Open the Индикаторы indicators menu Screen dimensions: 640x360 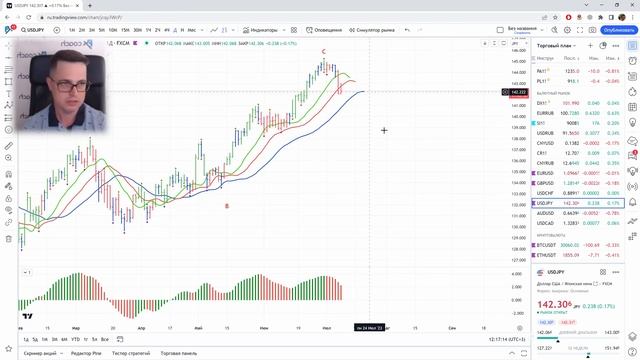tap(260, 30)
